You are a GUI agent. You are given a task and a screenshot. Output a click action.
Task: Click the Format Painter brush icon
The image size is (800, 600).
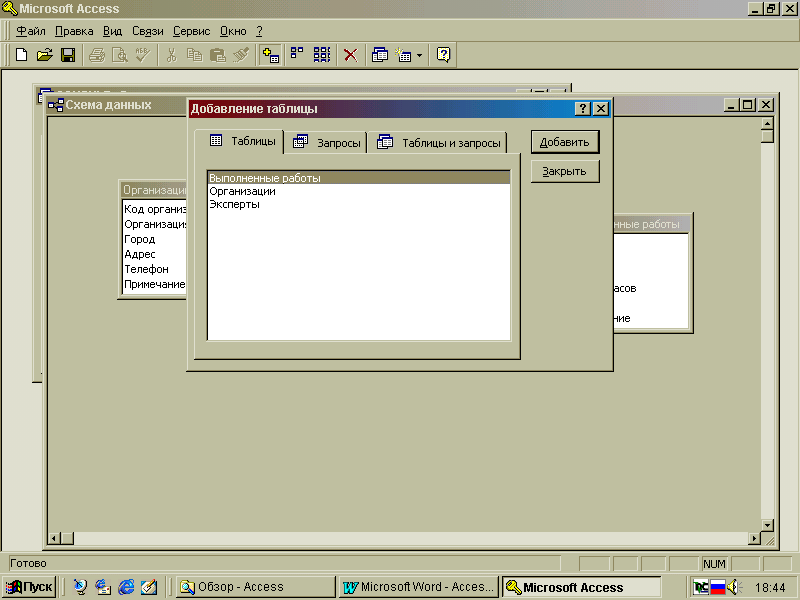pos(241,55)
